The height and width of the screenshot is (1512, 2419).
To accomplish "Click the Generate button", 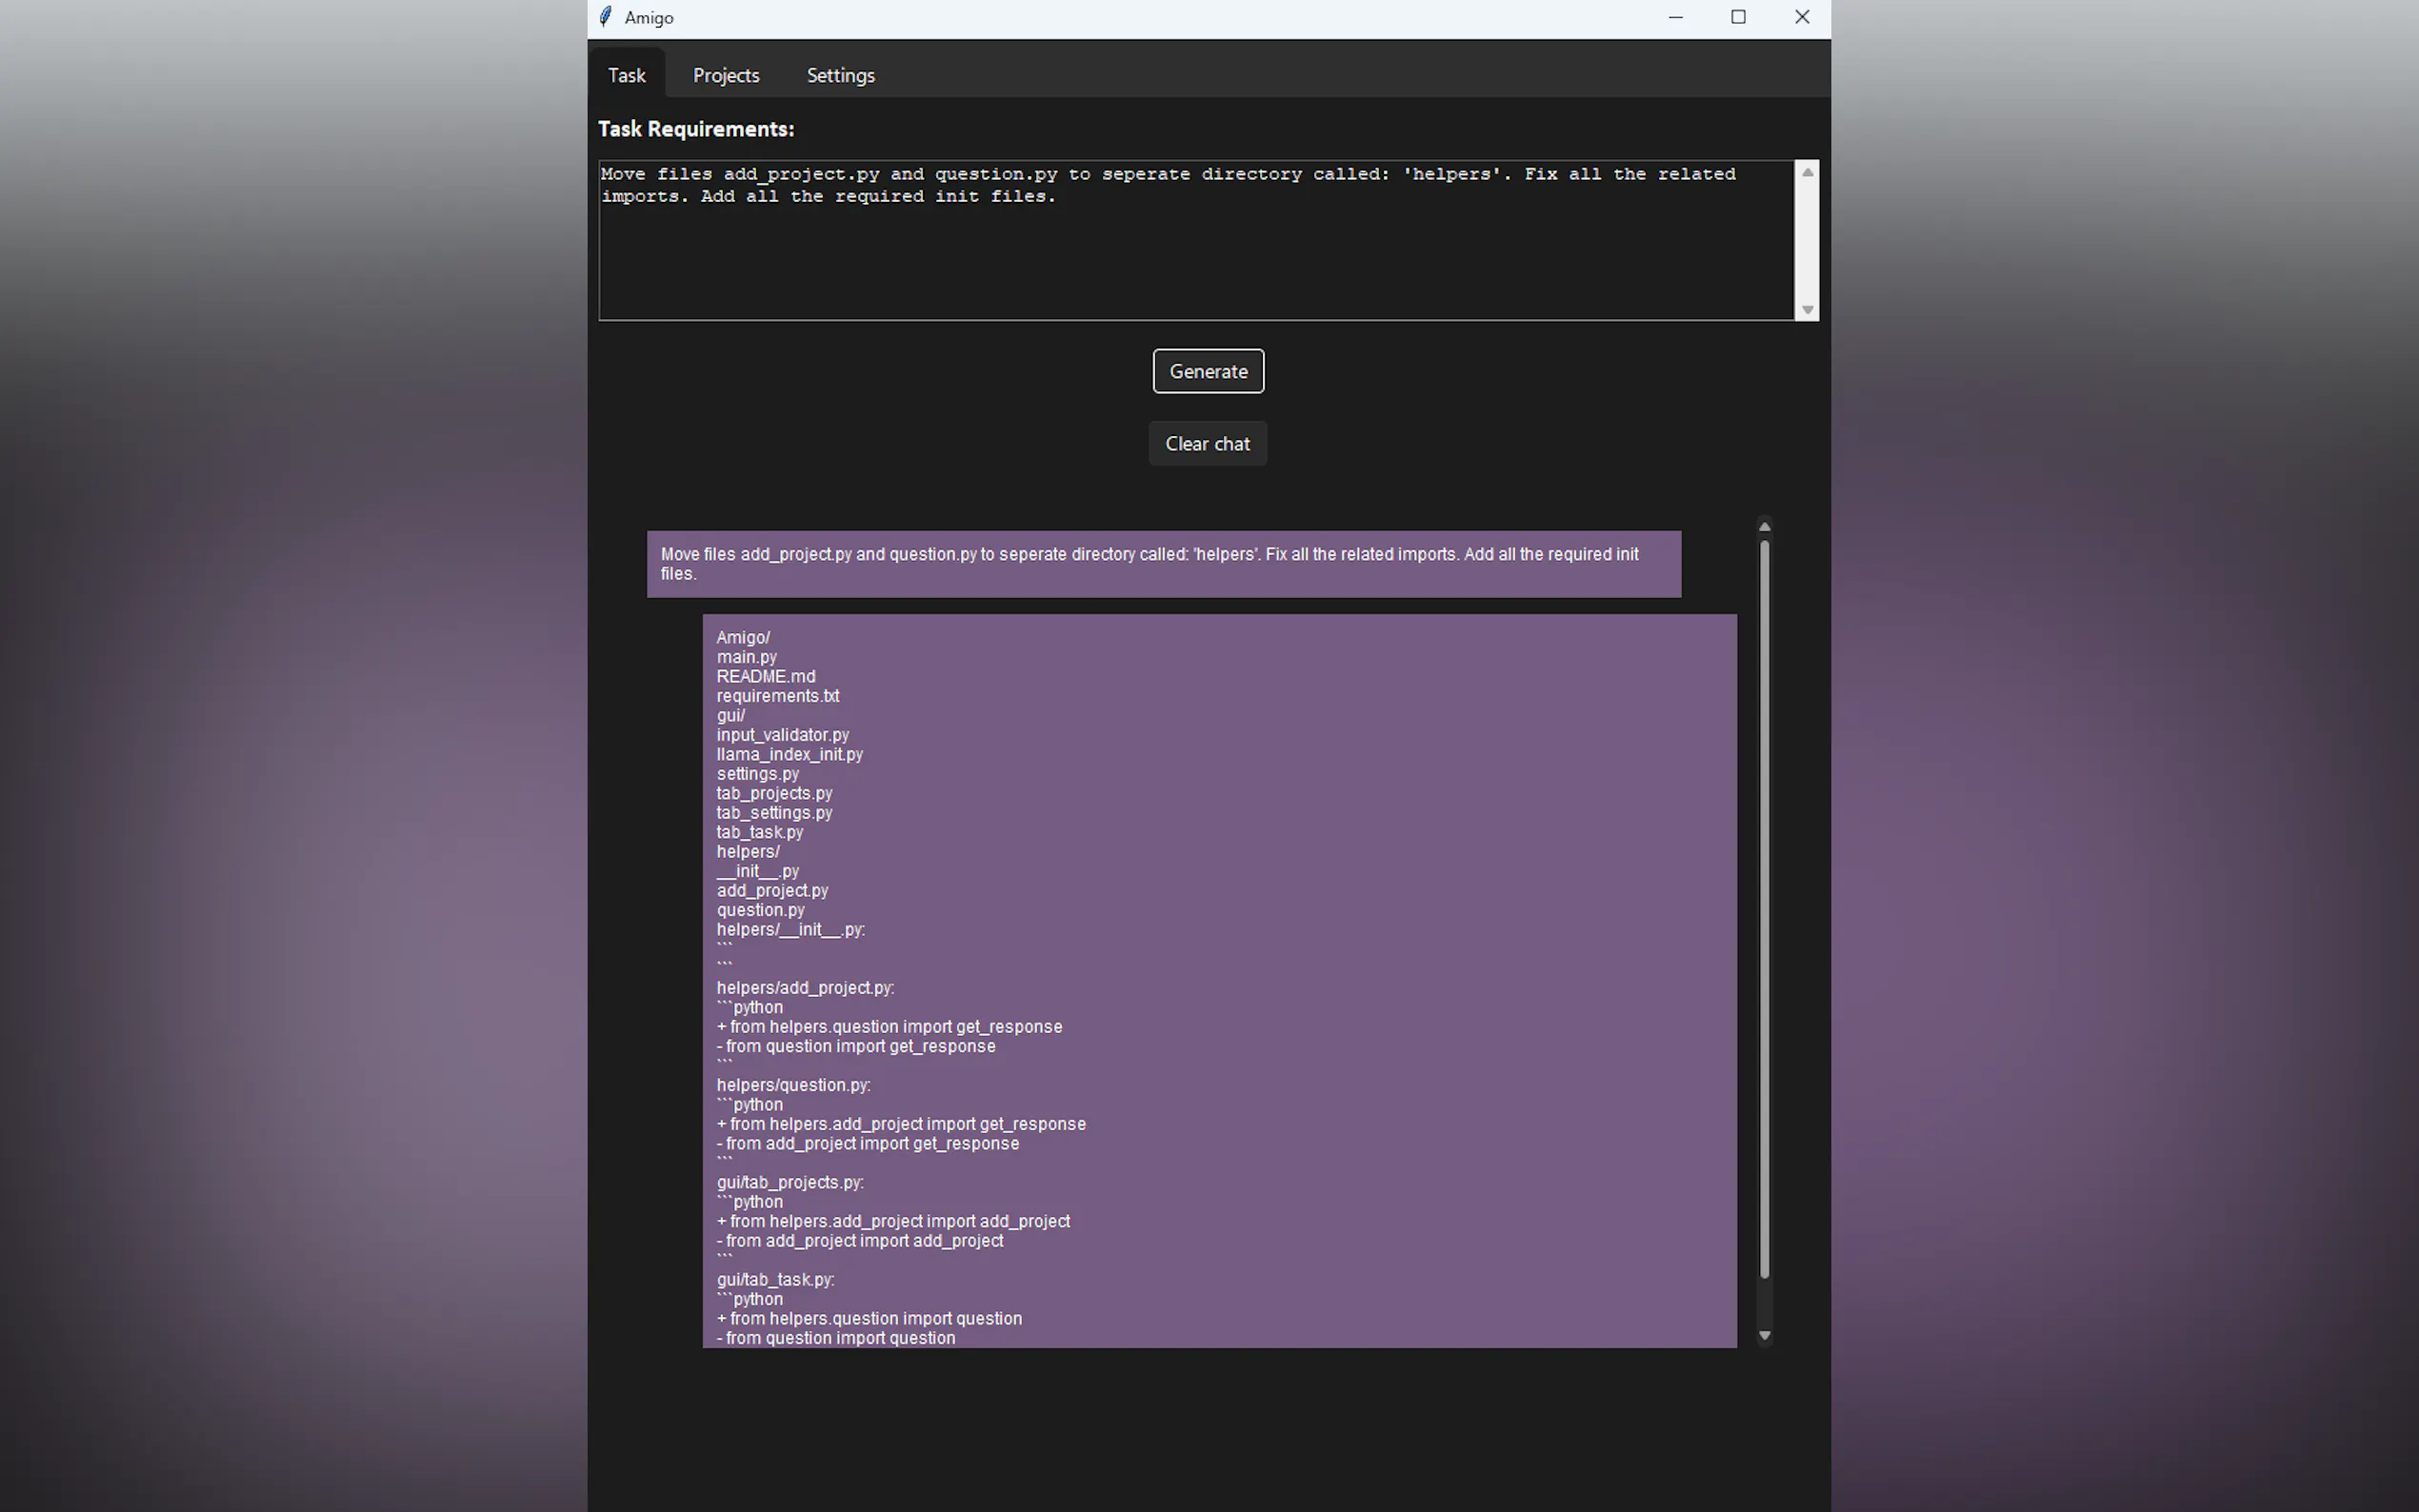I will pyautogui.click(x=1208, y=371).
